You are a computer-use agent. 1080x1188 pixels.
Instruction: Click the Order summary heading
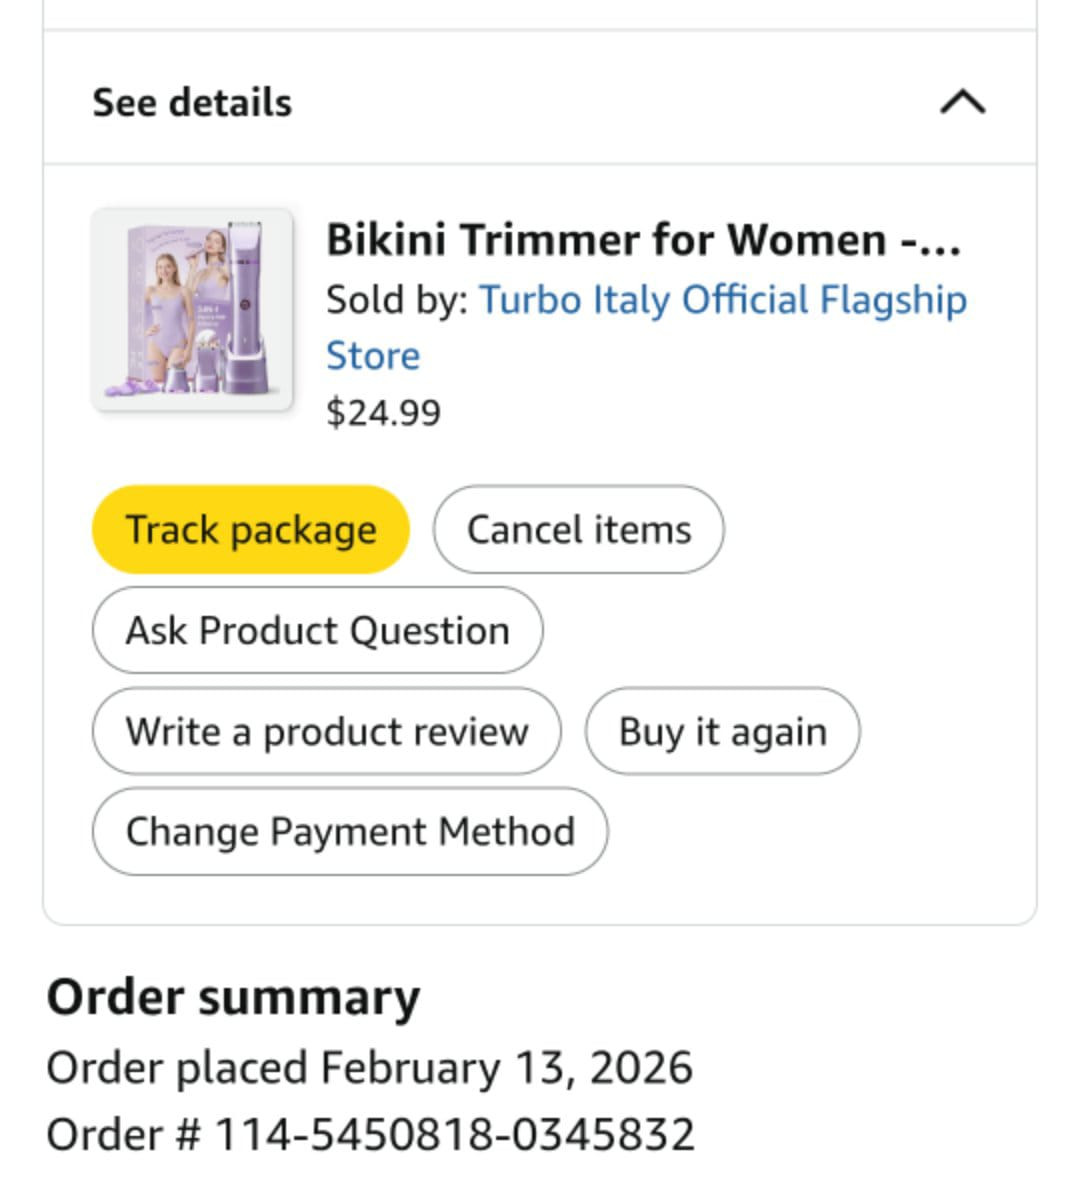click(x=233, y=998)
